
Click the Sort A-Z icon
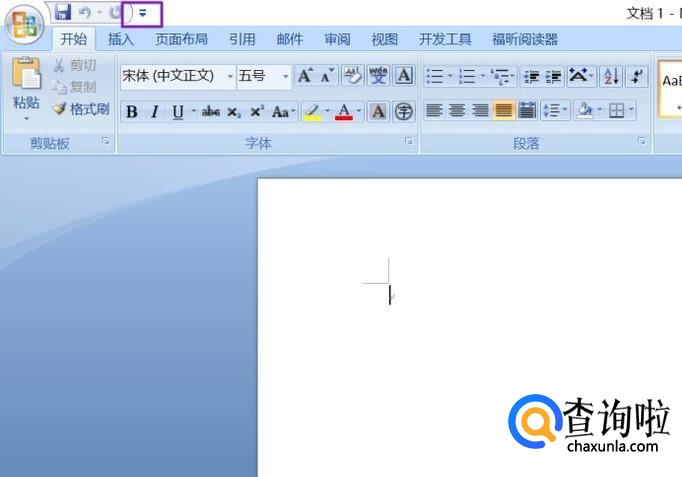611,76
